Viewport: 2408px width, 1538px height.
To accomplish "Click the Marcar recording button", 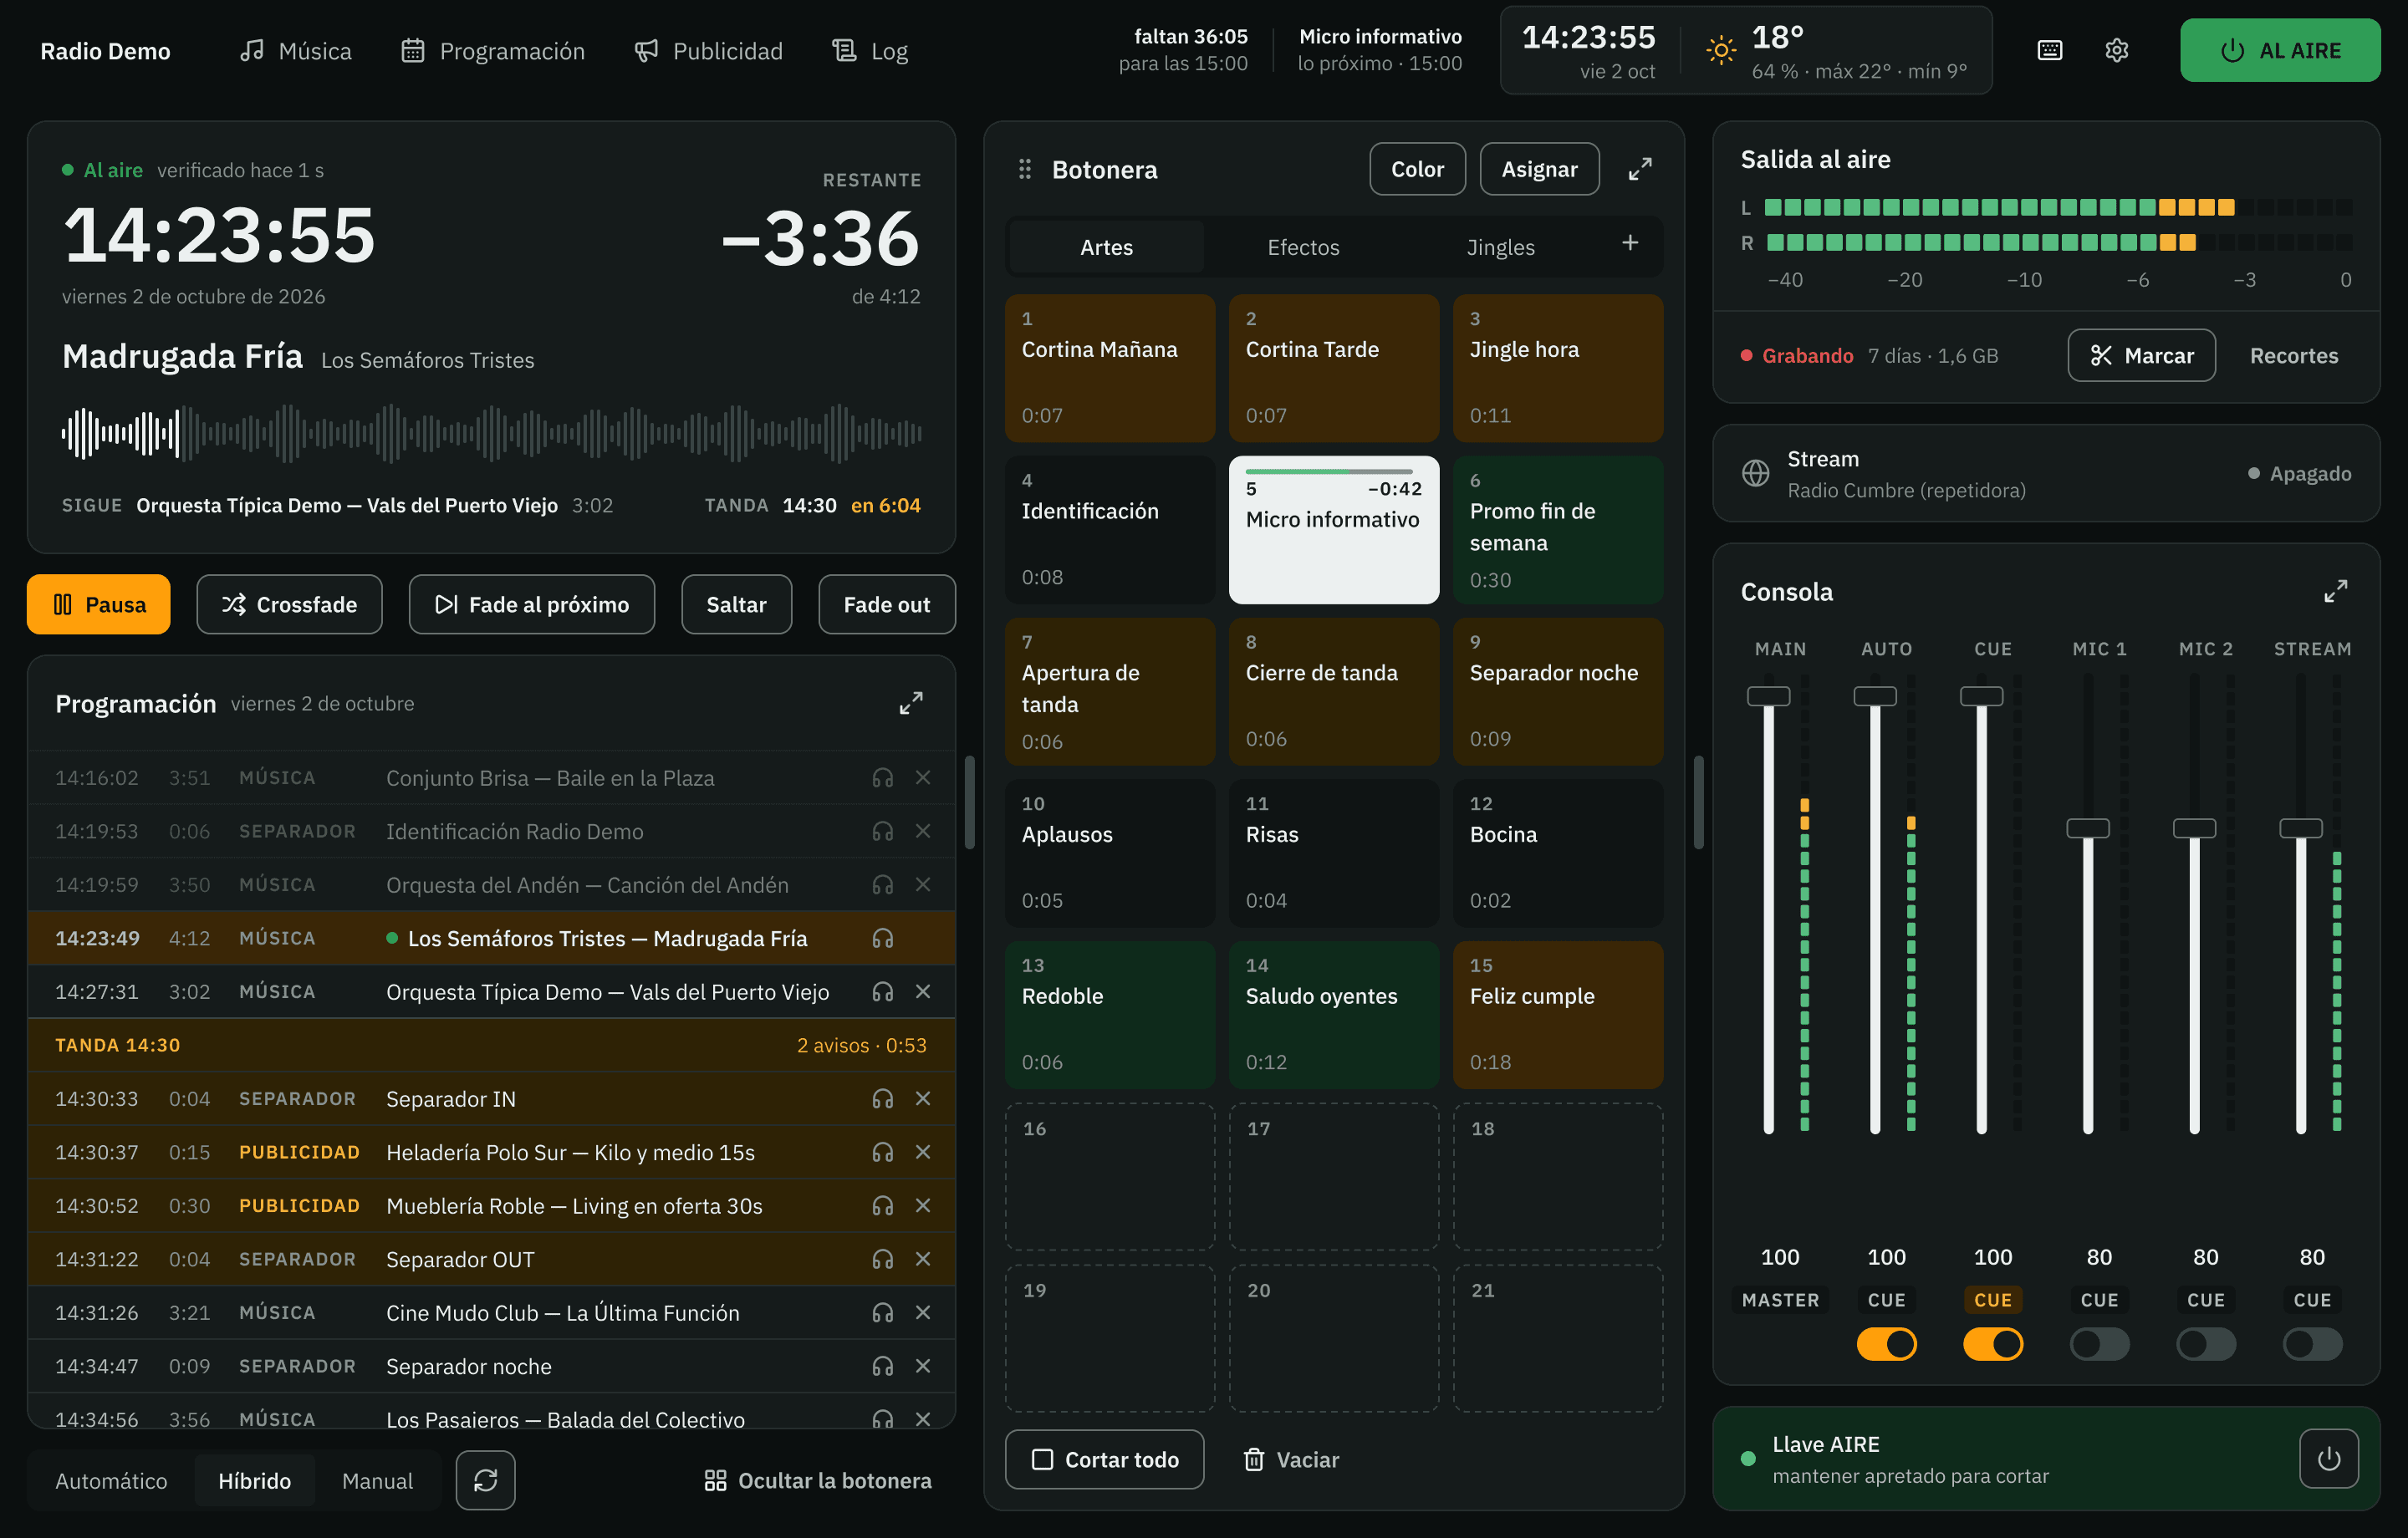I will click(2141, 355).
